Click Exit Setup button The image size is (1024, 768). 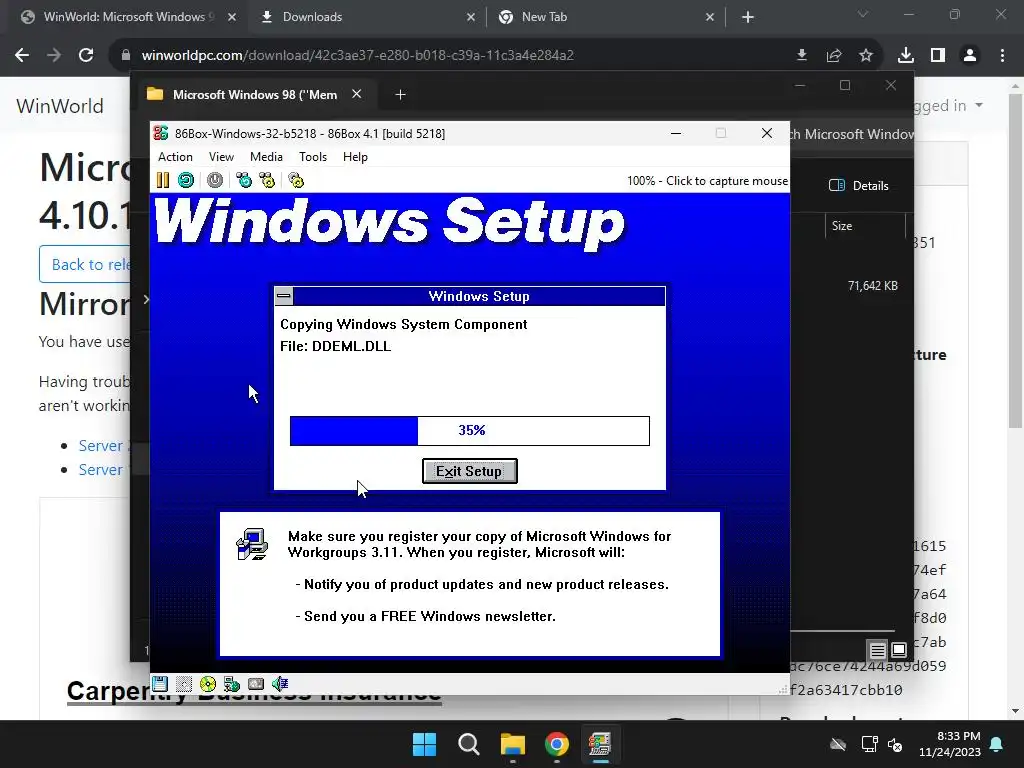pyautogui.click(x=470, y=471)
